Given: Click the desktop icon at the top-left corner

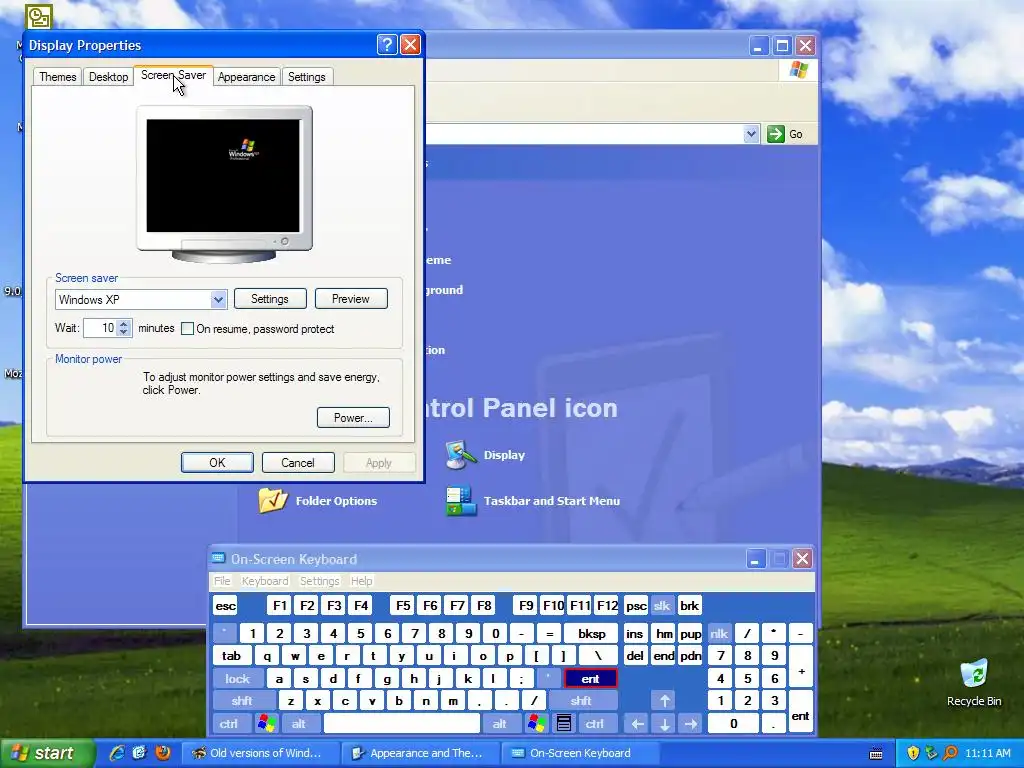Looking at the screenshot, I should [38, 16].
